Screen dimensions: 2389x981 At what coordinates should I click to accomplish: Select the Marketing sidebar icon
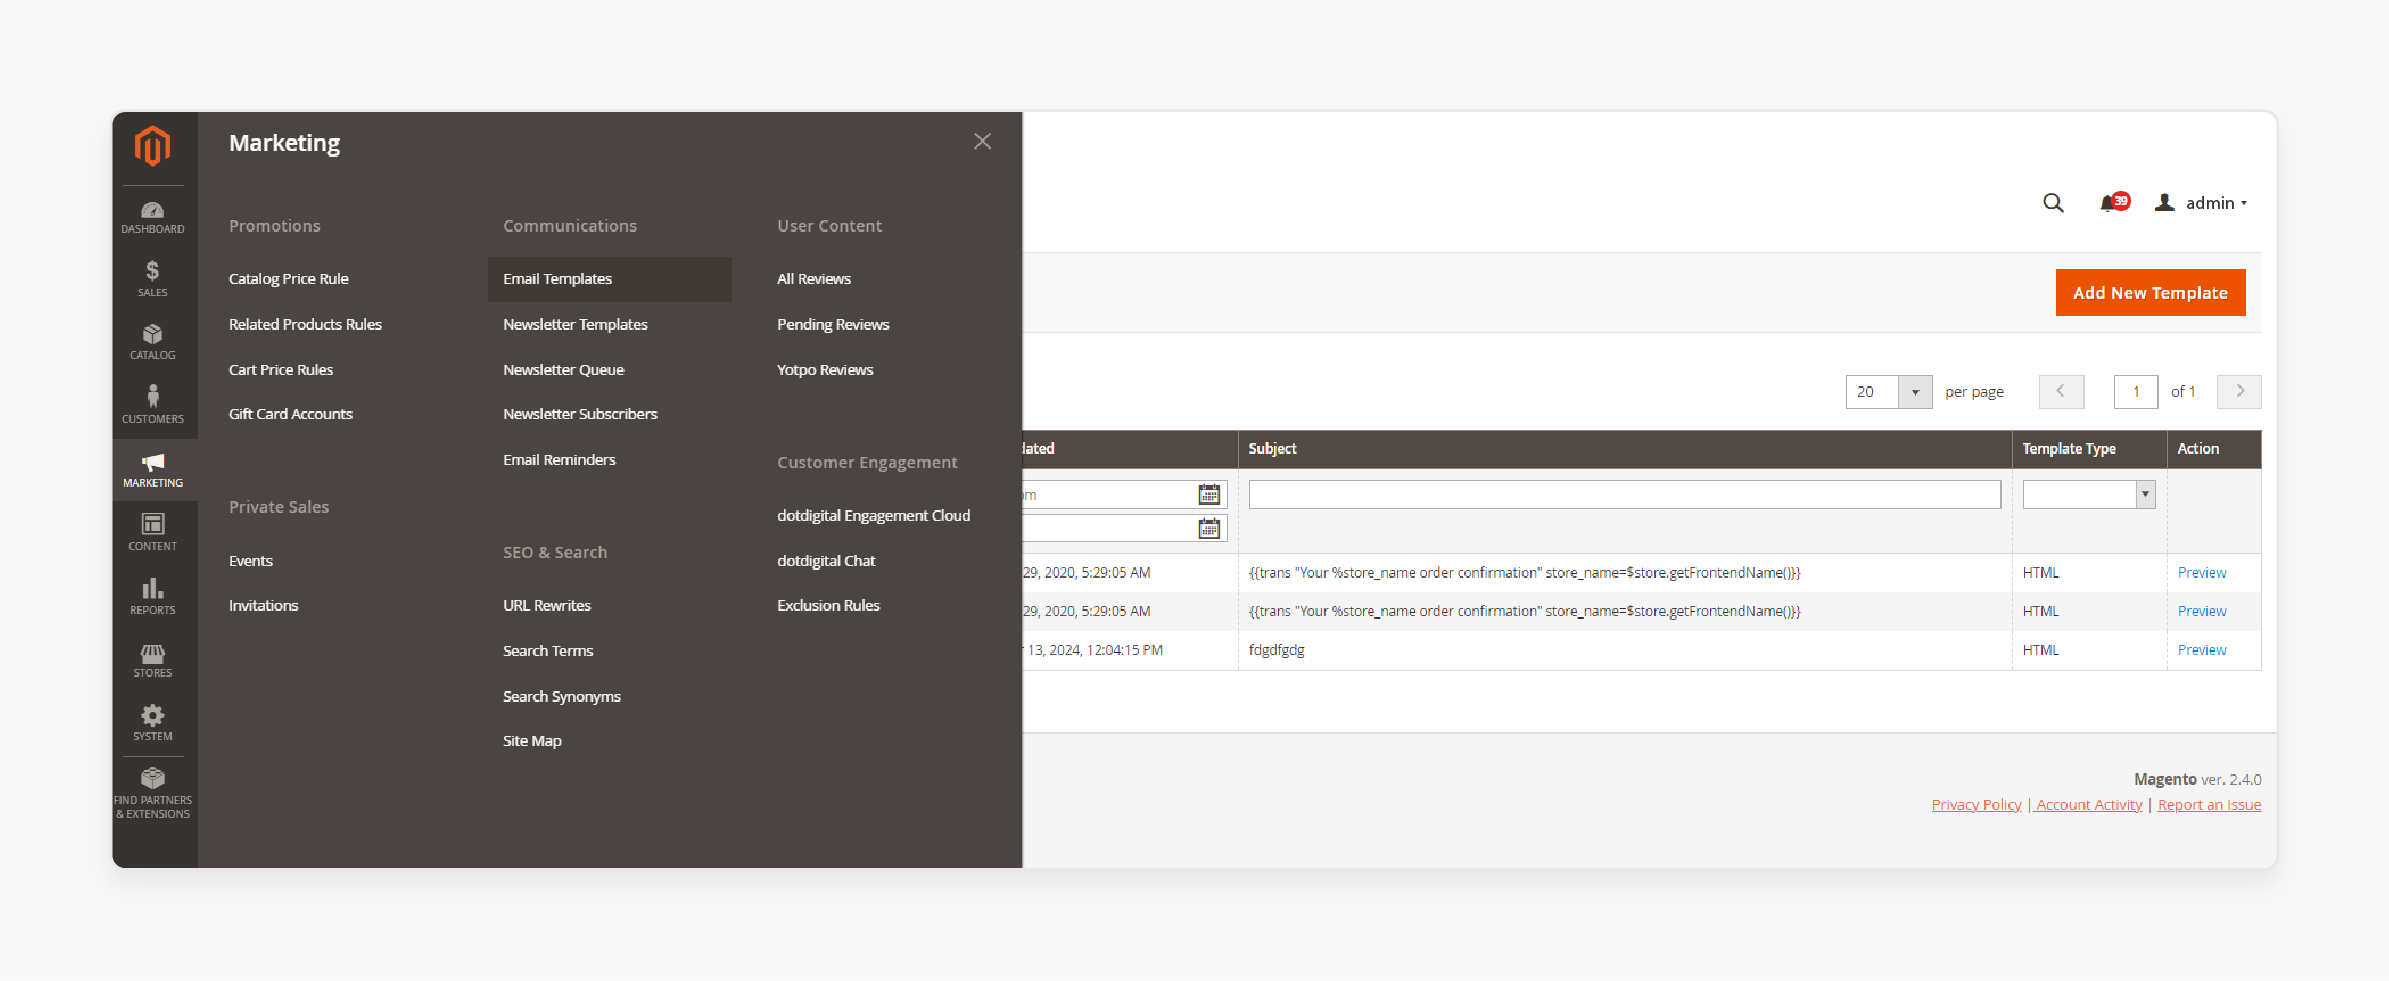click(x=153, y=469)
